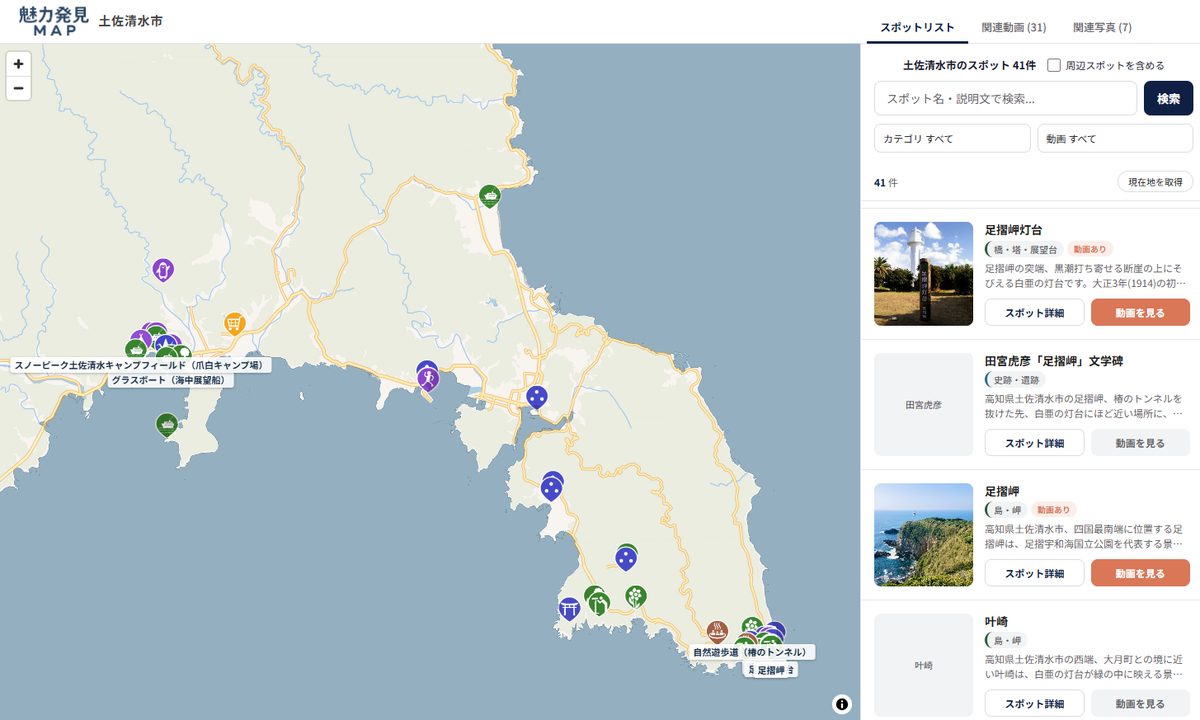Open the 動画 すべて dropdown
Viewport: 1200px width, 720px height.
coord(1115,138)
